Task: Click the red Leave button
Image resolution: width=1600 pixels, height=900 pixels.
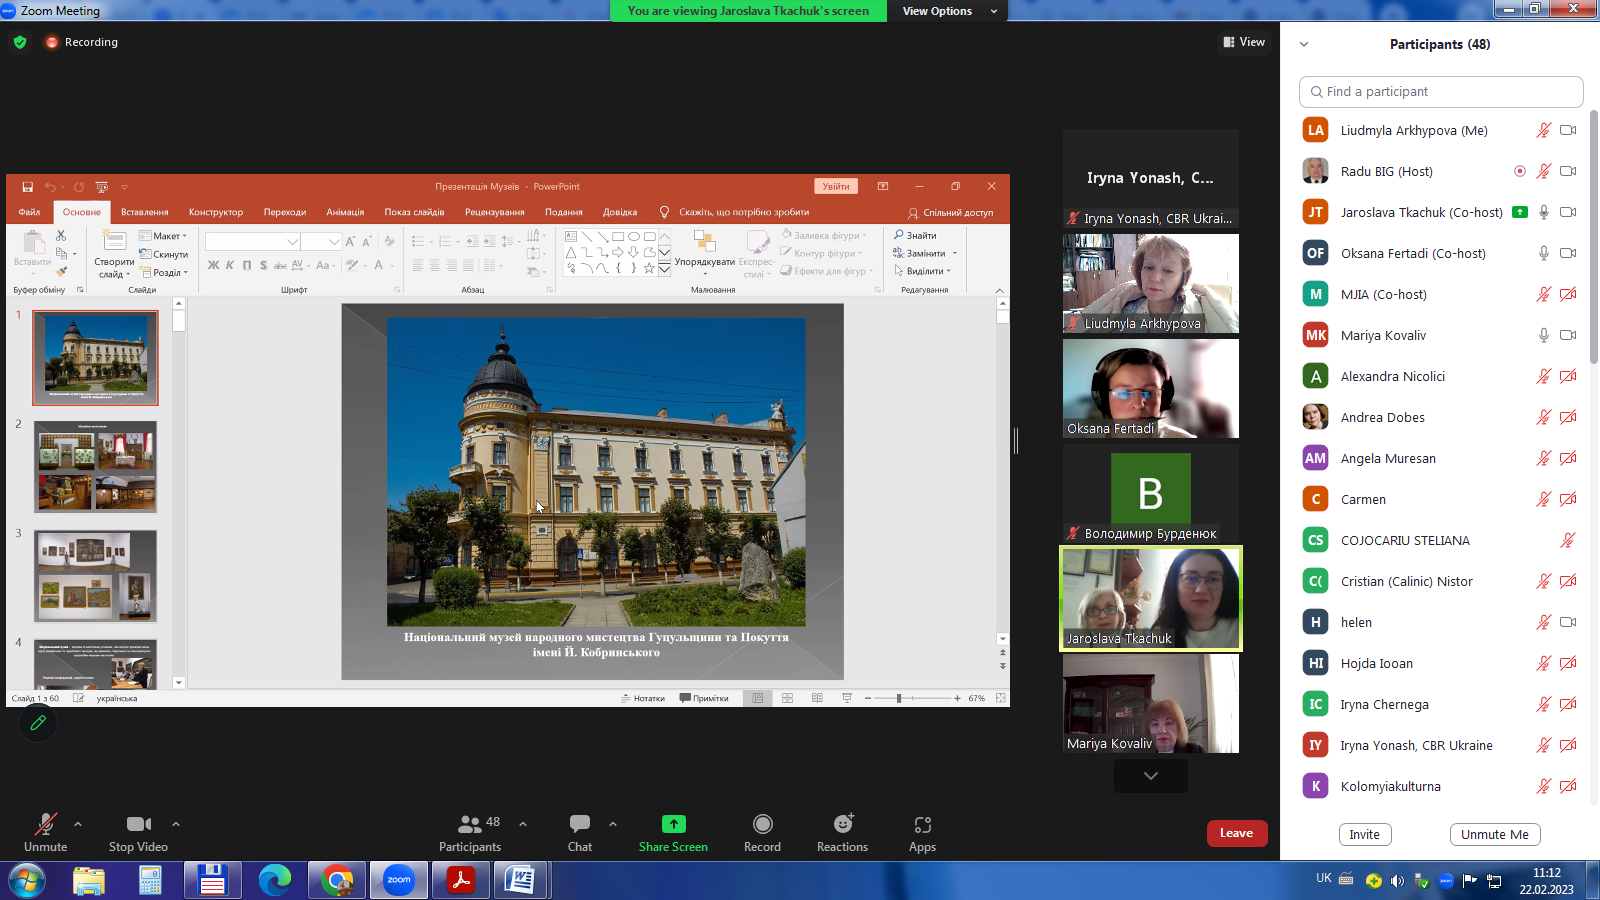Action: 1236,833
